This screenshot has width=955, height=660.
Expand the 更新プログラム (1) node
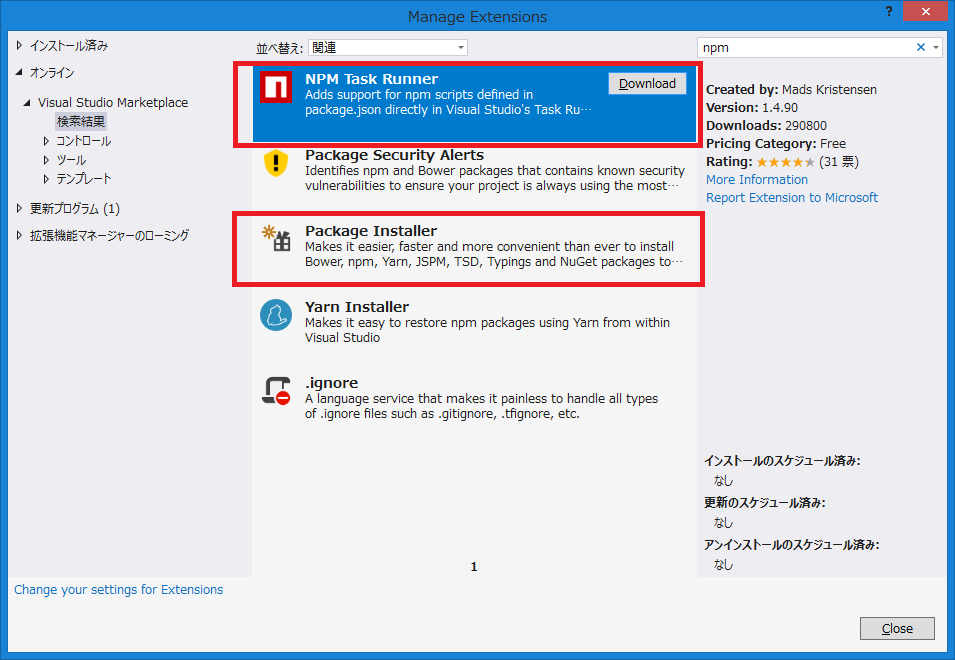(18, 208)
